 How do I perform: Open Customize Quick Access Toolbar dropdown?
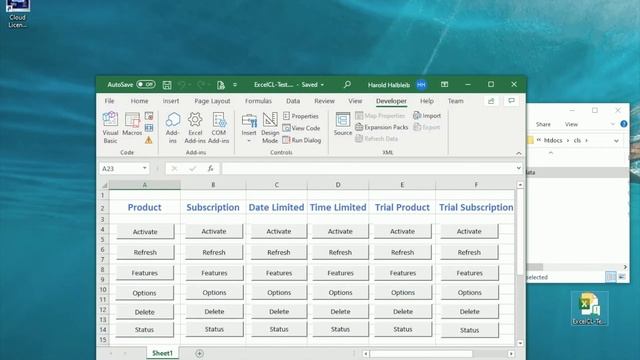coord(235,85)
